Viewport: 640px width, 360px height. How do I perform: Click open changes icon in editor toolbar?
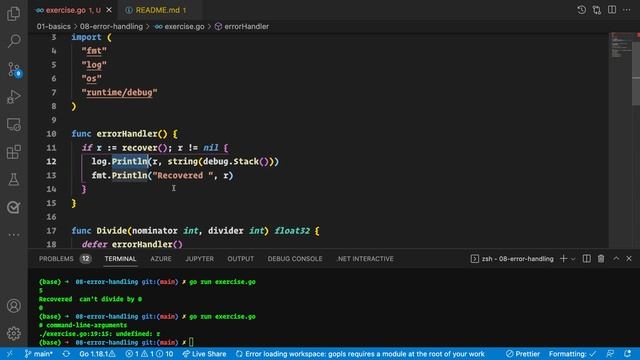pyautogui.click(x=597, y=10)
